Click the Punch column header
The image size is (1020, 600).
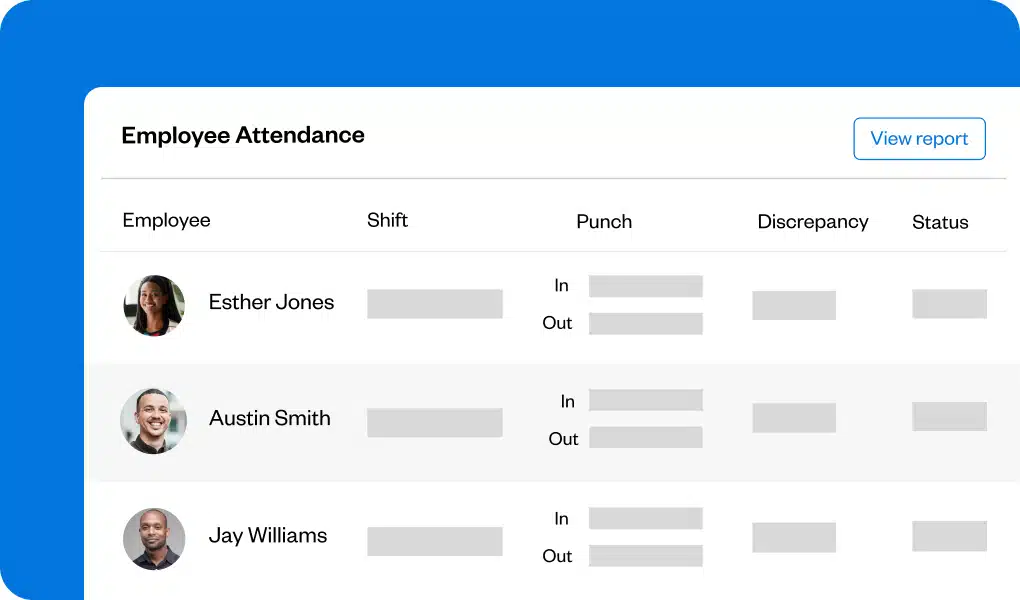coord(603,221)
